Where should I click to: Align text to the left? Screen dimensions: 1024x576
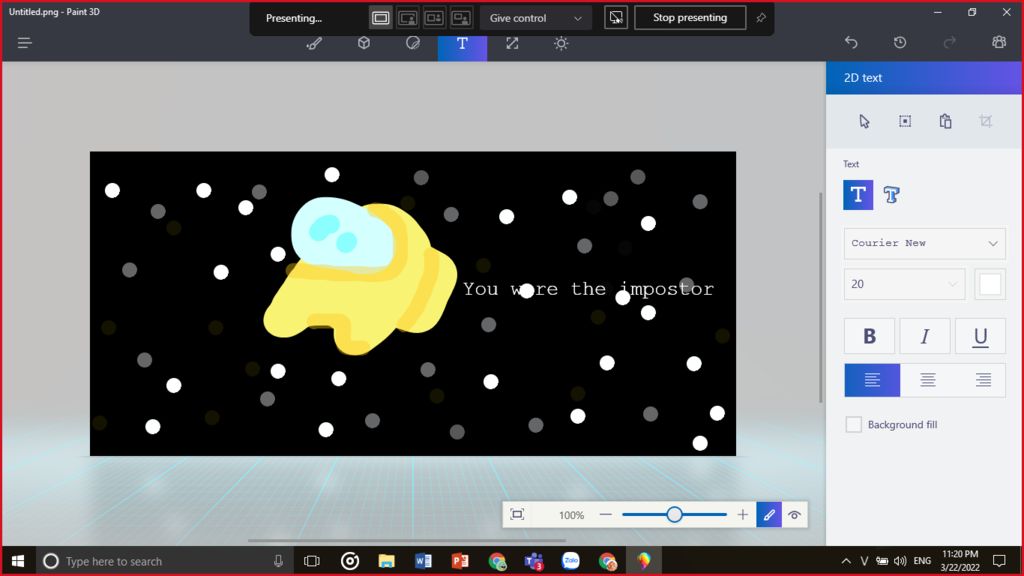(872, 380)
